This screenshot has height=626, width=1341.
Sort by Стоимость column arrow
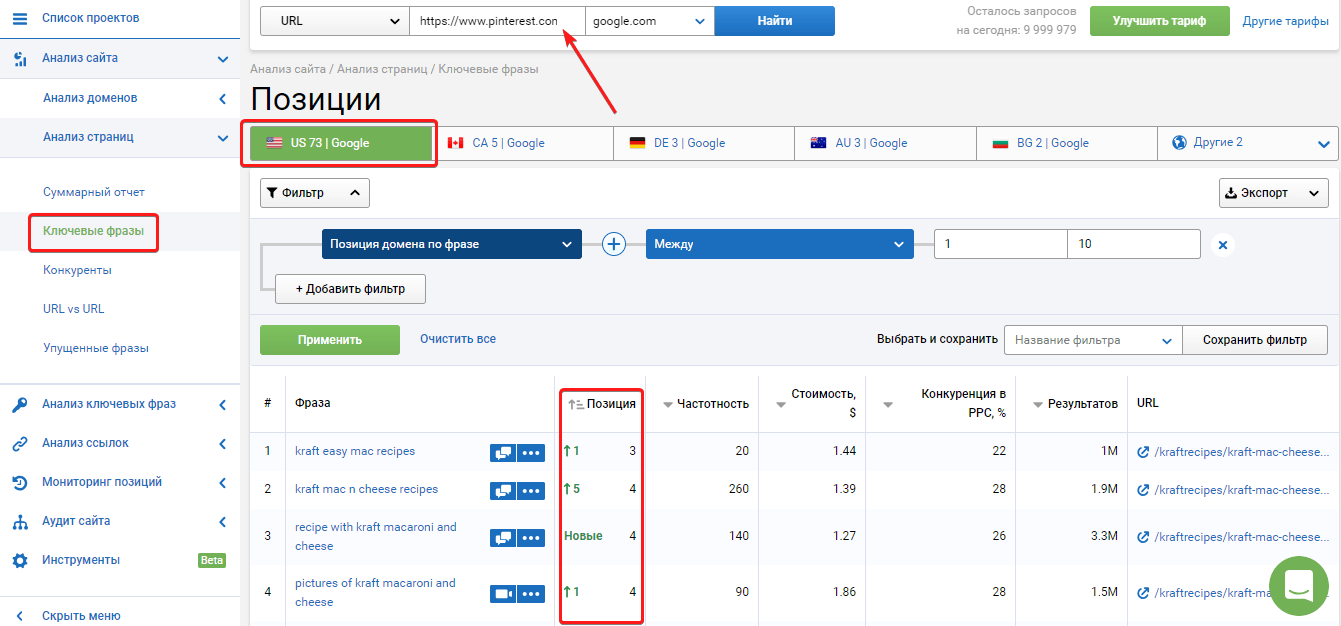coord(781,405)
